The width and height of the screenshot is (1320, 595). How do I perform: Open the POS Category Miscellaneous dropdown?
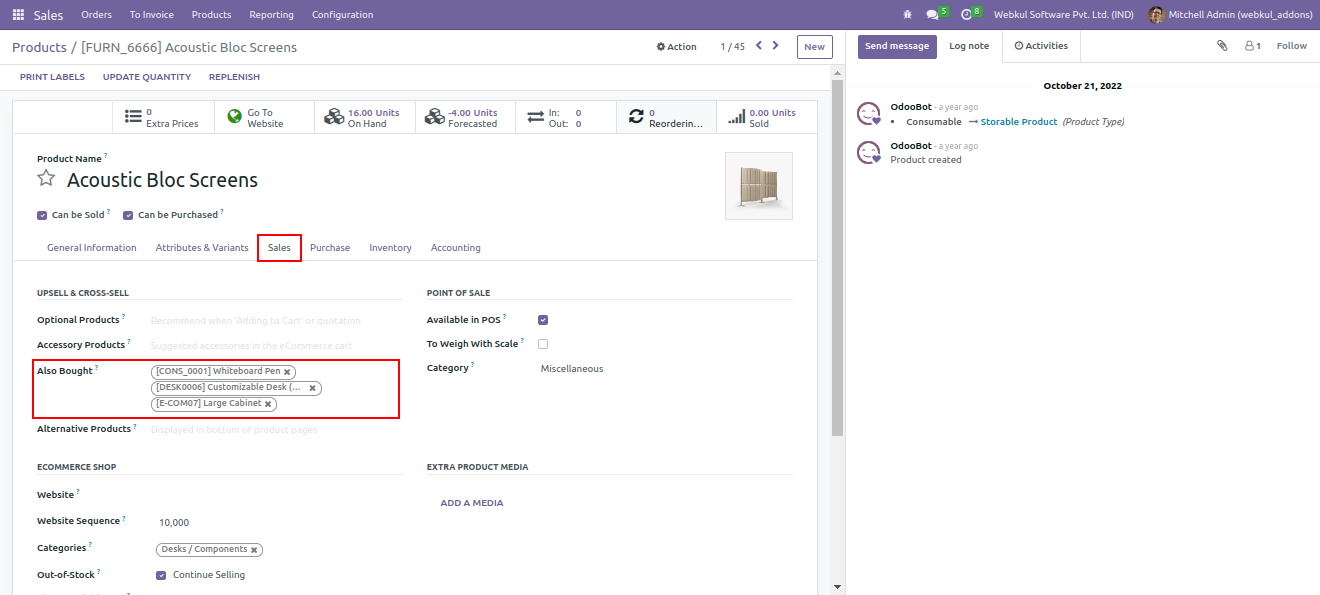click(x=665, y=368)
